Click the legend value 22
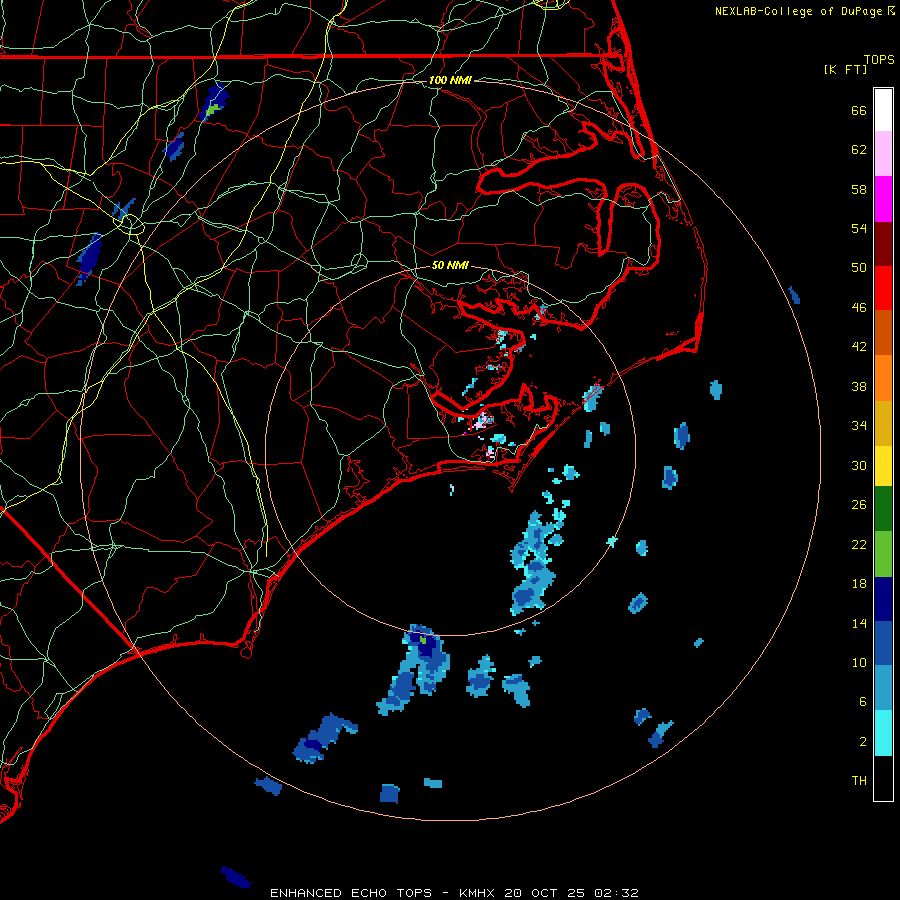Viewport: 900px width, 900px height. pyautogui.click(x=859, y=545)
